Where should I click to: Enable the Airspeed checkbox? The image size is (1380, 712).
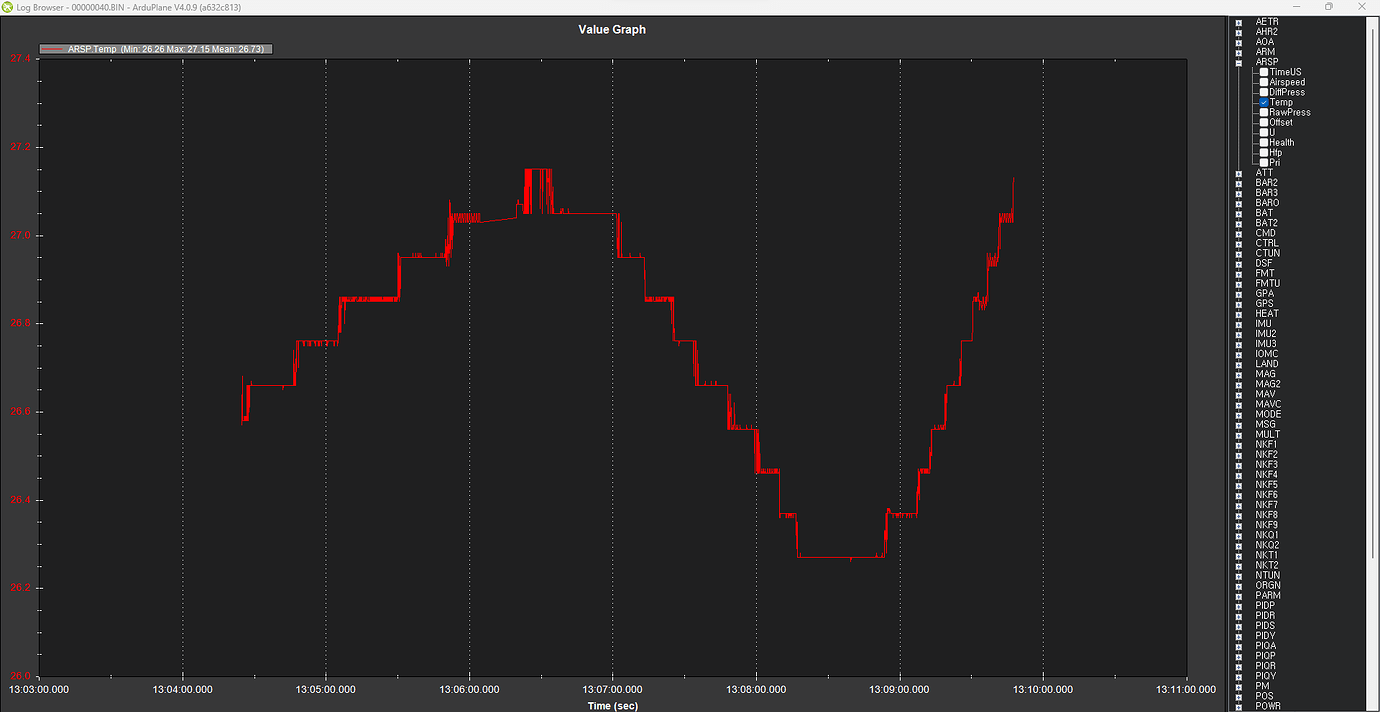pyautogui.click(x=1264, y=82)
